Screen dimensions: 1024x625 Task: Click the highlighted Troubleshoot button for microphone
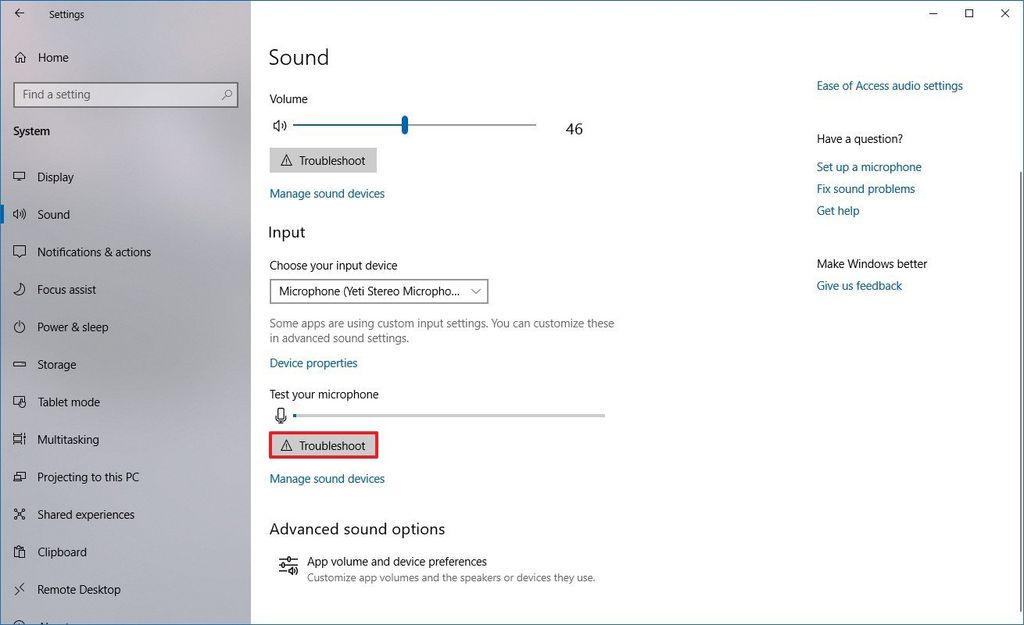(323, 445)
